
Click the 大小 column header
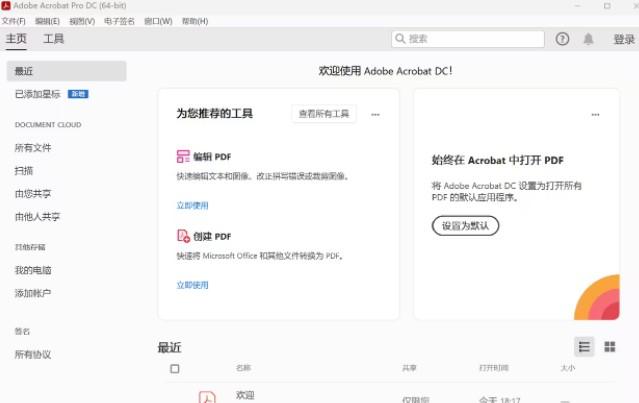click(568, 368)
